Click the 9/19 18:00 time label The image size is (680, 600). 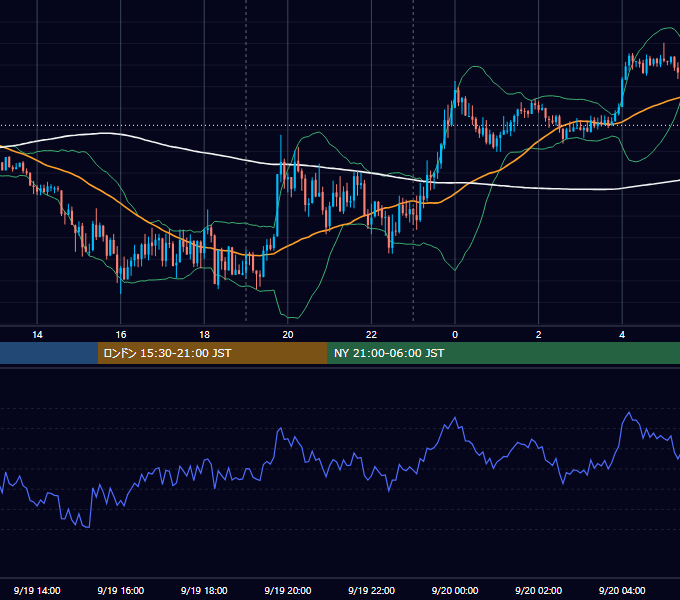tap(204, 590)
